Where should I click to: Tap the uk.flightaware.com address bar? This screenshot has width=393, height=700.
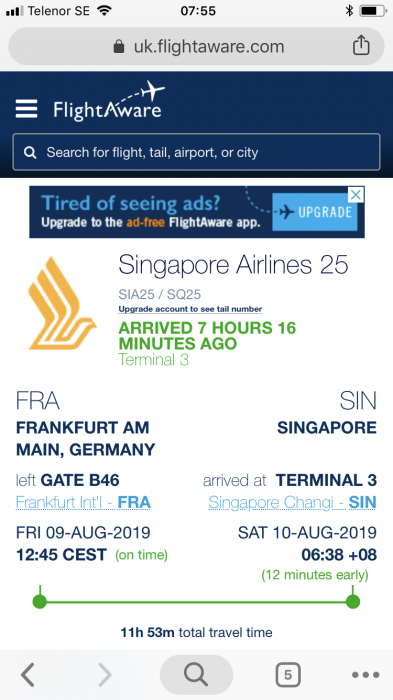click(x=196, y=46)
